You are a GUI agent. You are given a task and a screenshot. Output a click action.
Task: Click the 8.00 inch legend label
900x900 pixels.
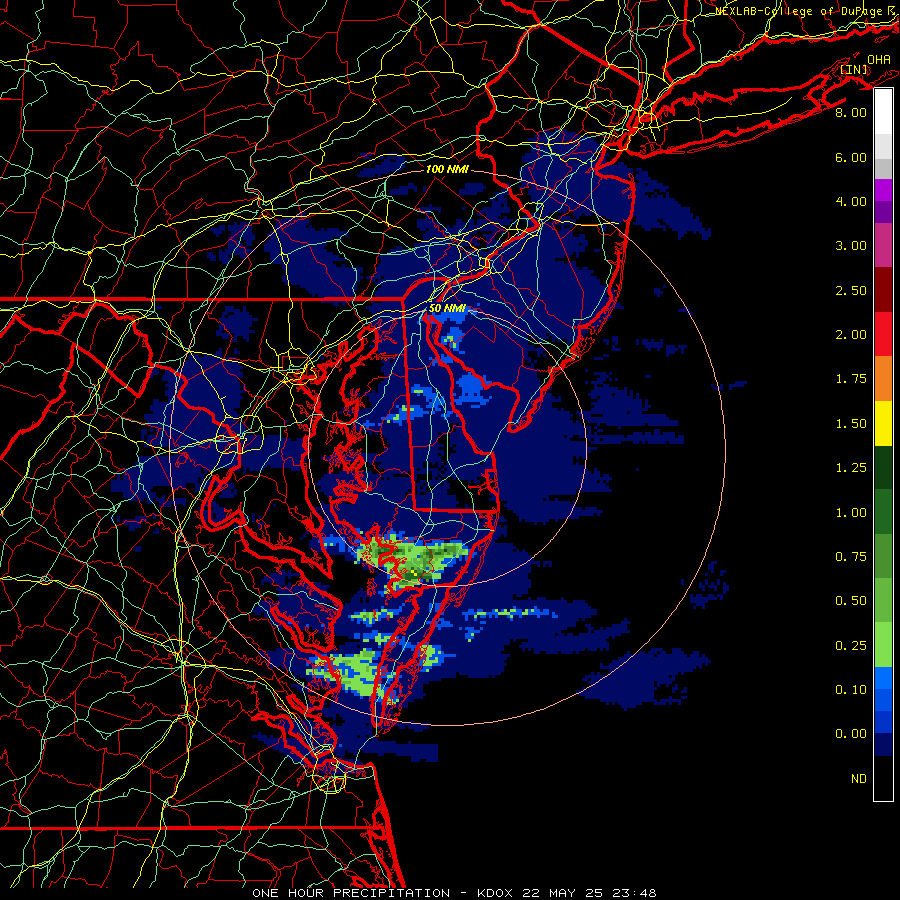[x=851, y=112]
